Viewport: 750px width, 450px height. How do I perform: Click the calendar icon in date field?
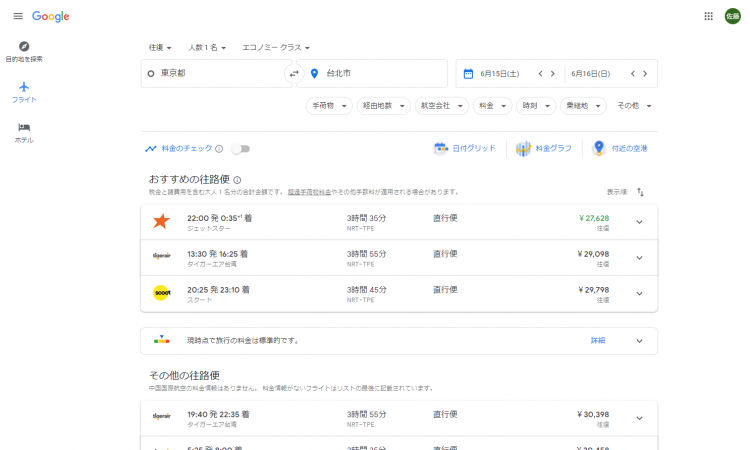click(468, 74)
